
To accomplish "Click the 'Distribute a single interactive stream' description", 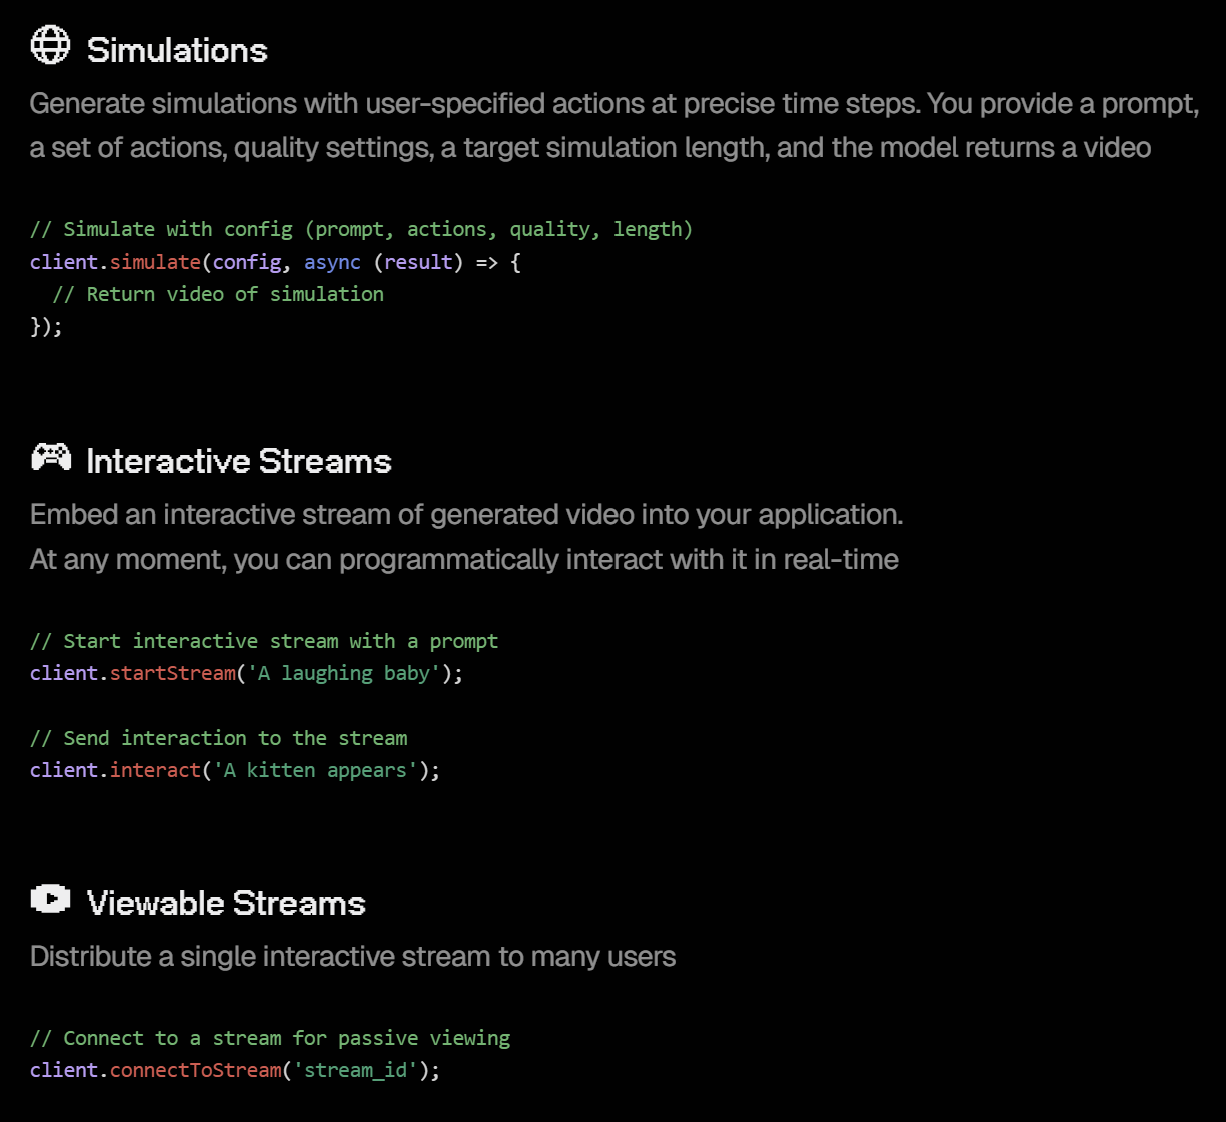I will point(353,957).
